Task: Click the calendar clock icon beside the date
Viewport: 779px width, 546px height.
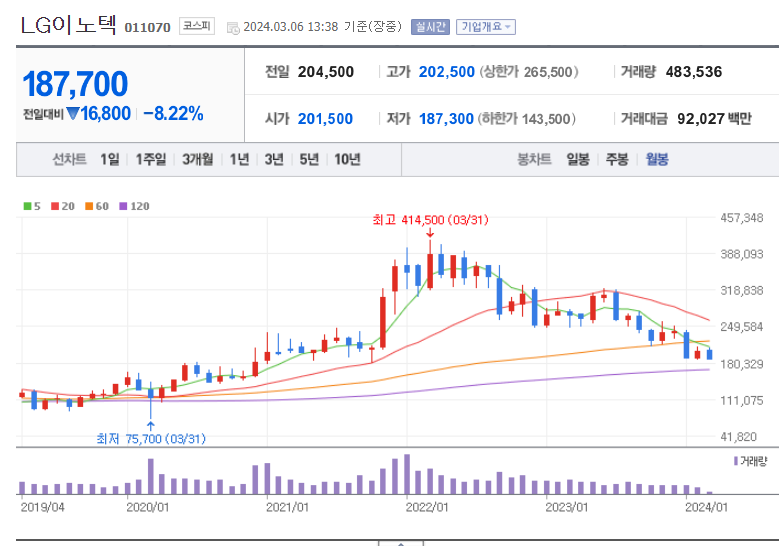Action: pyautogui.click(x=233, y=28)
